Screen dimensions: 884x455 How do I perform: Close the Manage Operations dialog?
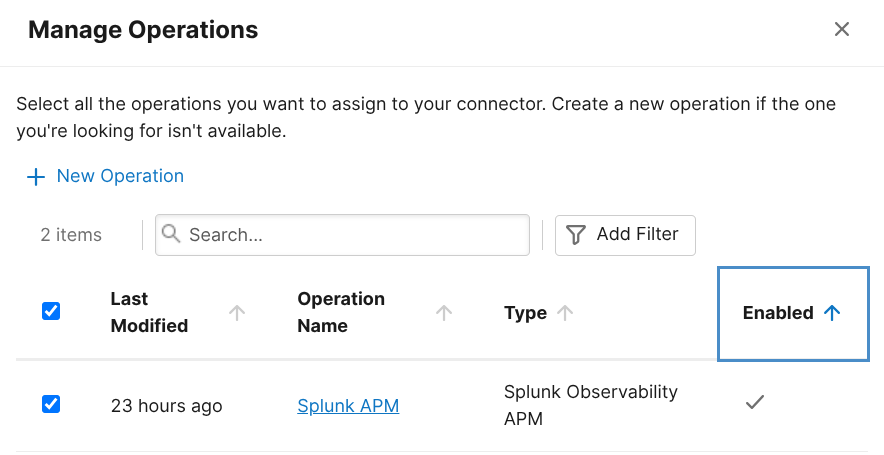click(842, 29)
